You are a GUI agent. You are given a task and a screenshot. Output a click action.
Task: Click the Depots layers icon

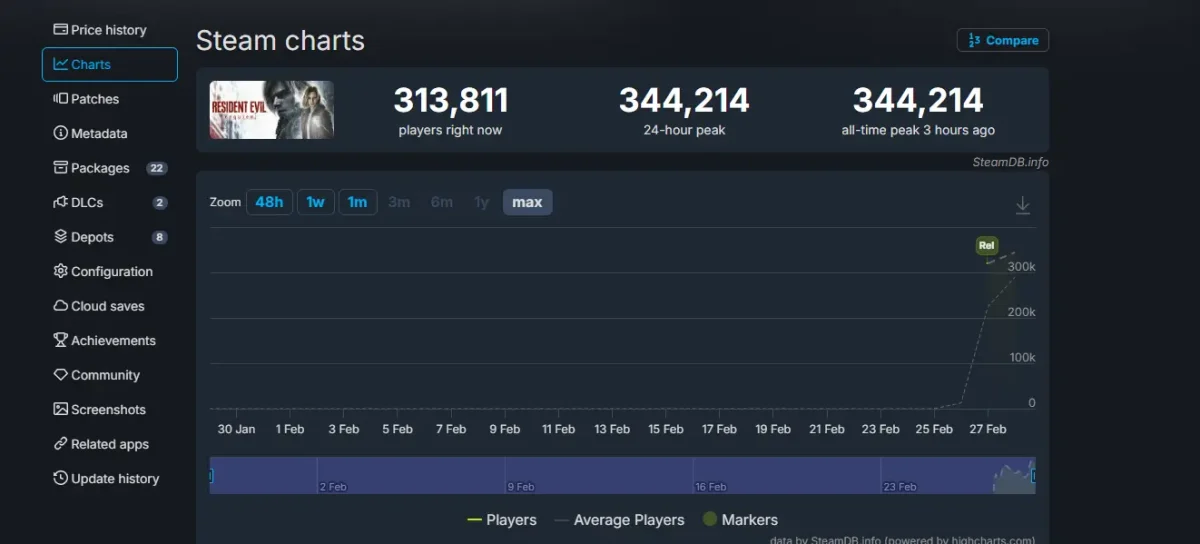coord(60,237)
